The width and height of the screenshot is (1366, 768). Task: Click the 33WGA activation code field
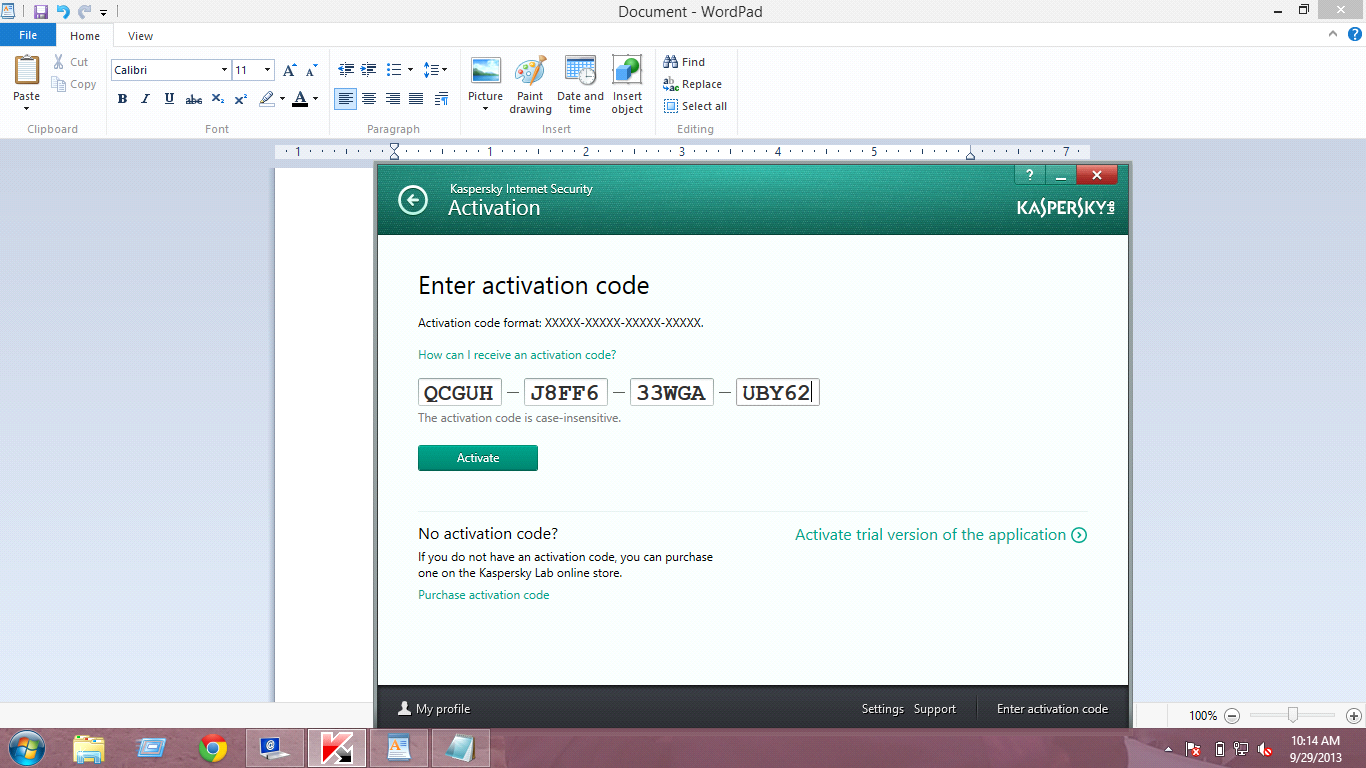[x=672, y=392]
